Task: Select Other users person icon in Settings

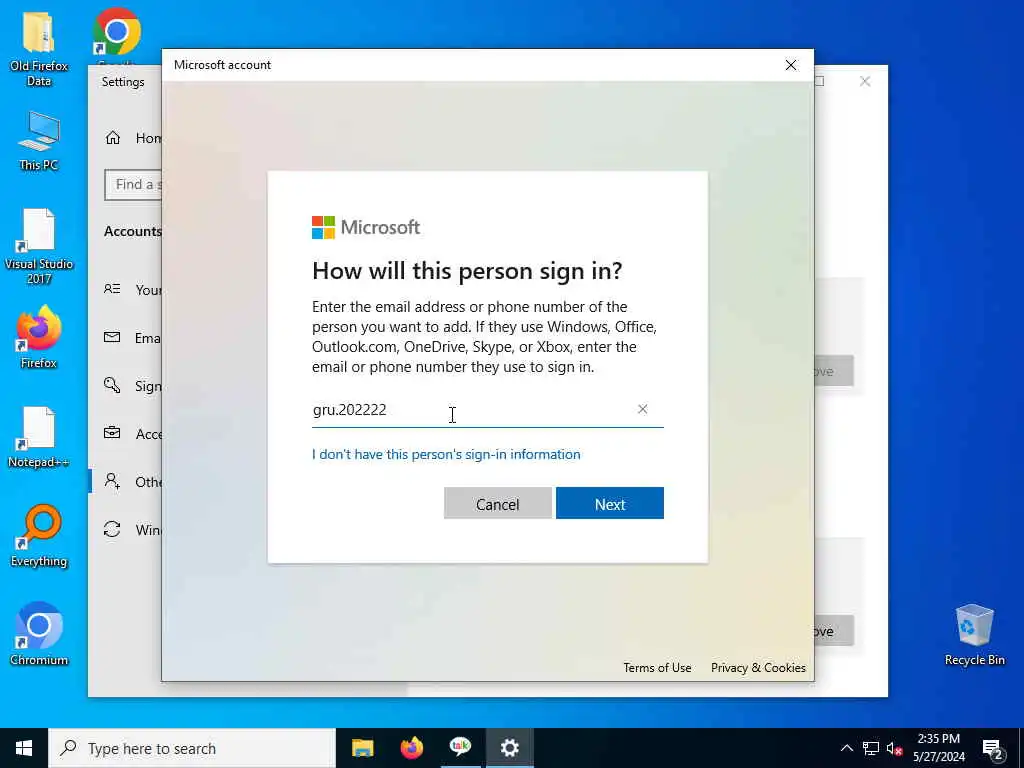Action: 112,481
